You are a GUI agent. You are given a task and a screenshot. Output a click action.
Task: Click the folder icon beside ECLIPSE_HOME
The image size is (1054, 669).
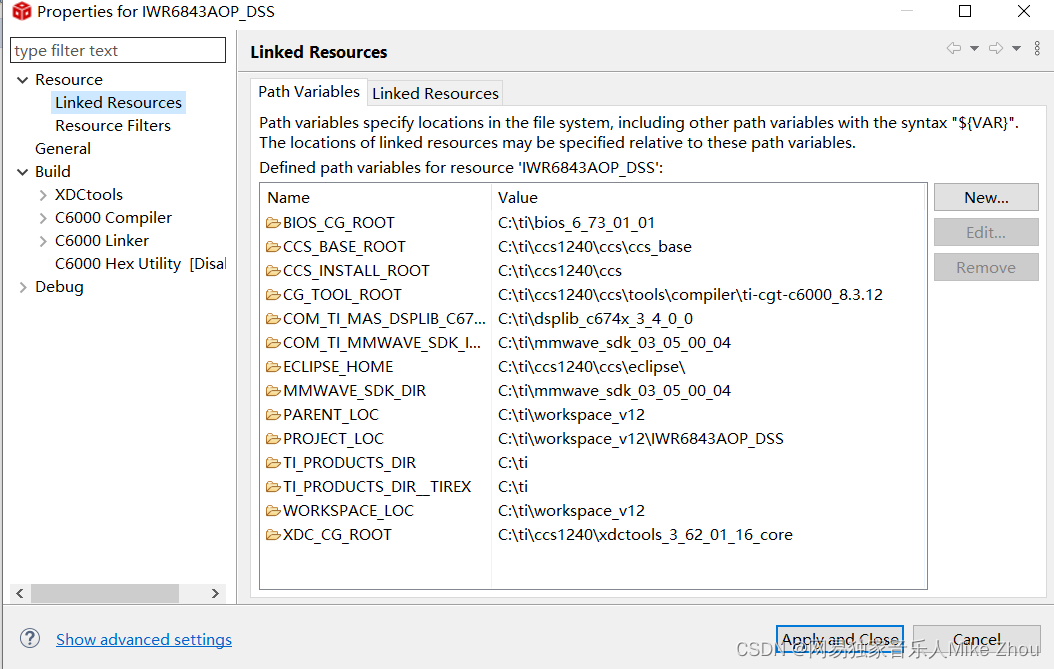pos(271,366)
